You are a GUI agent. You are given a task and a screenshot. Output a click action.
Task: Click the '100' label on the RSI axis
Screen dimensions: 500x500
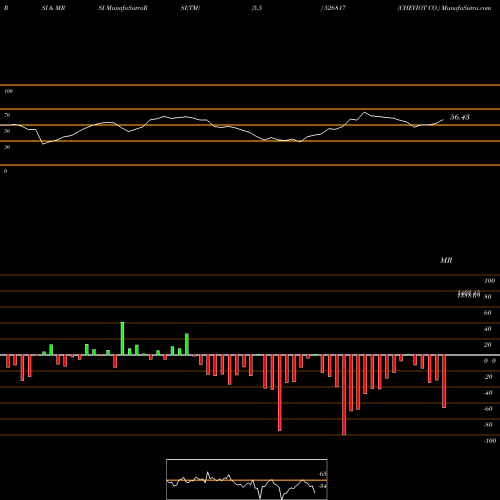(8, 91)
